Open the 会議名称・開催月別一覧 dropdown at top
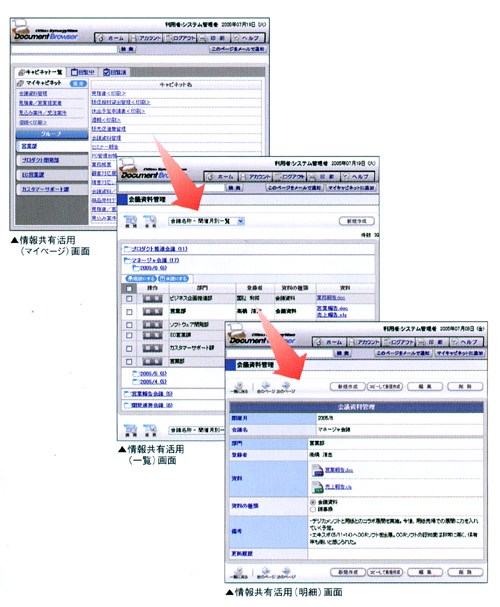This screenshot has width=500, height=607. 206,221
